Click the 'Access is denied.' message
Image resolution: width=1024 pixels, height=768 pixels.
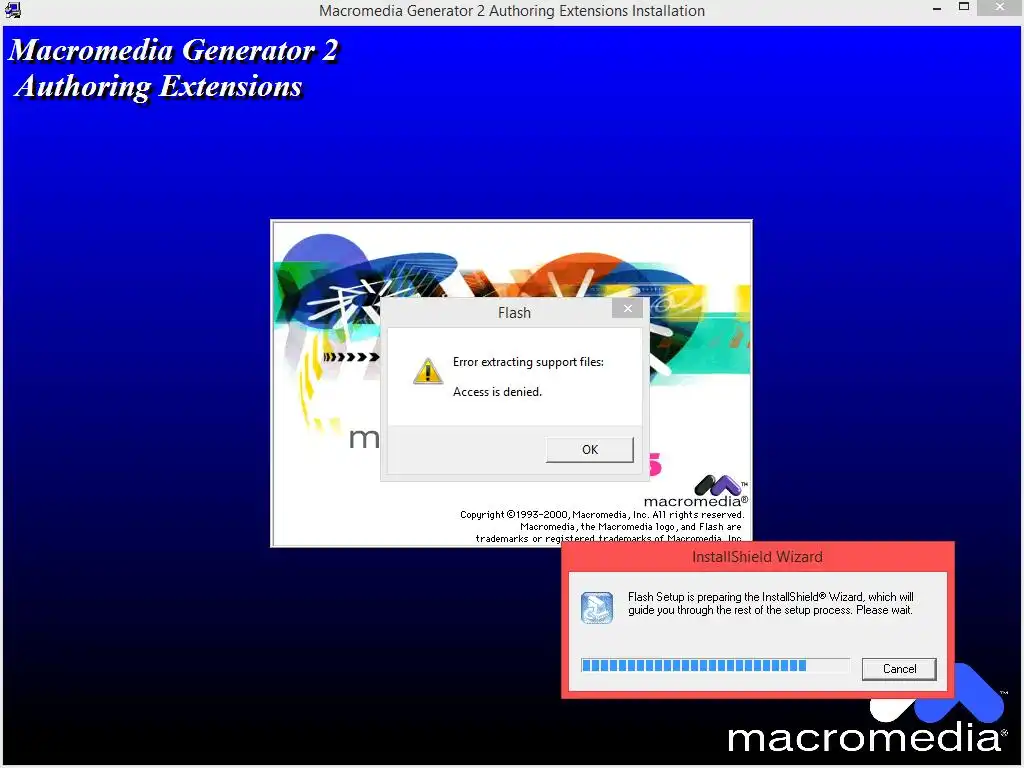pos(497,392)
